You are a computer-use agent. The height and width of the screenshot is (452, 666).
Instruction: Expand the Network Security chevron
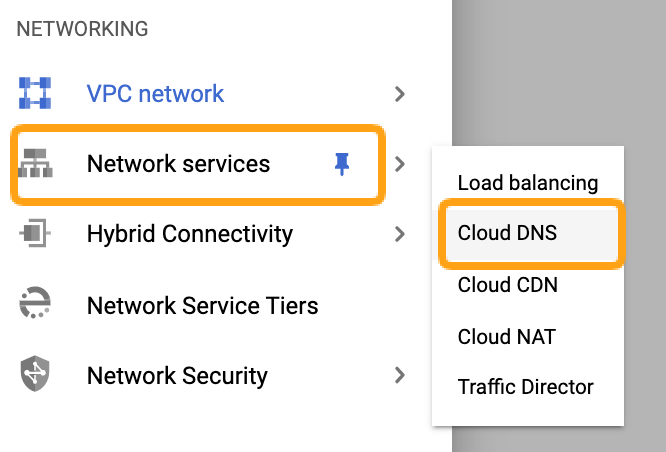click(400, 376)
